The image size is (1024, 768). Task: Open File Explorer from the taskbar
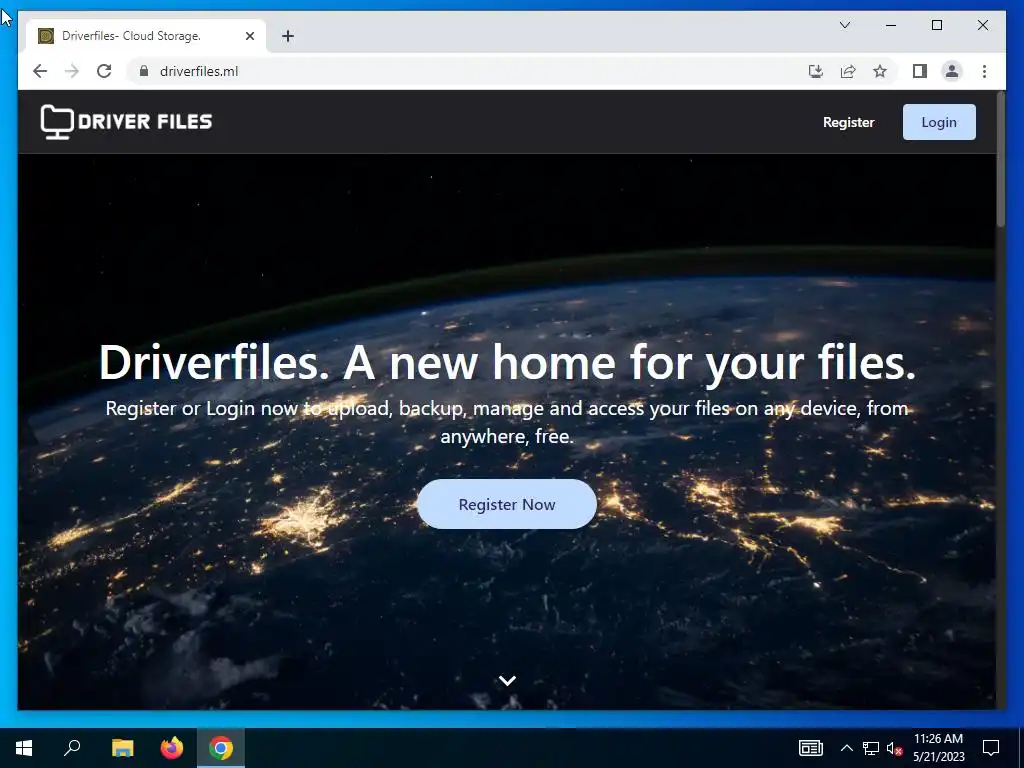(122, 748)
